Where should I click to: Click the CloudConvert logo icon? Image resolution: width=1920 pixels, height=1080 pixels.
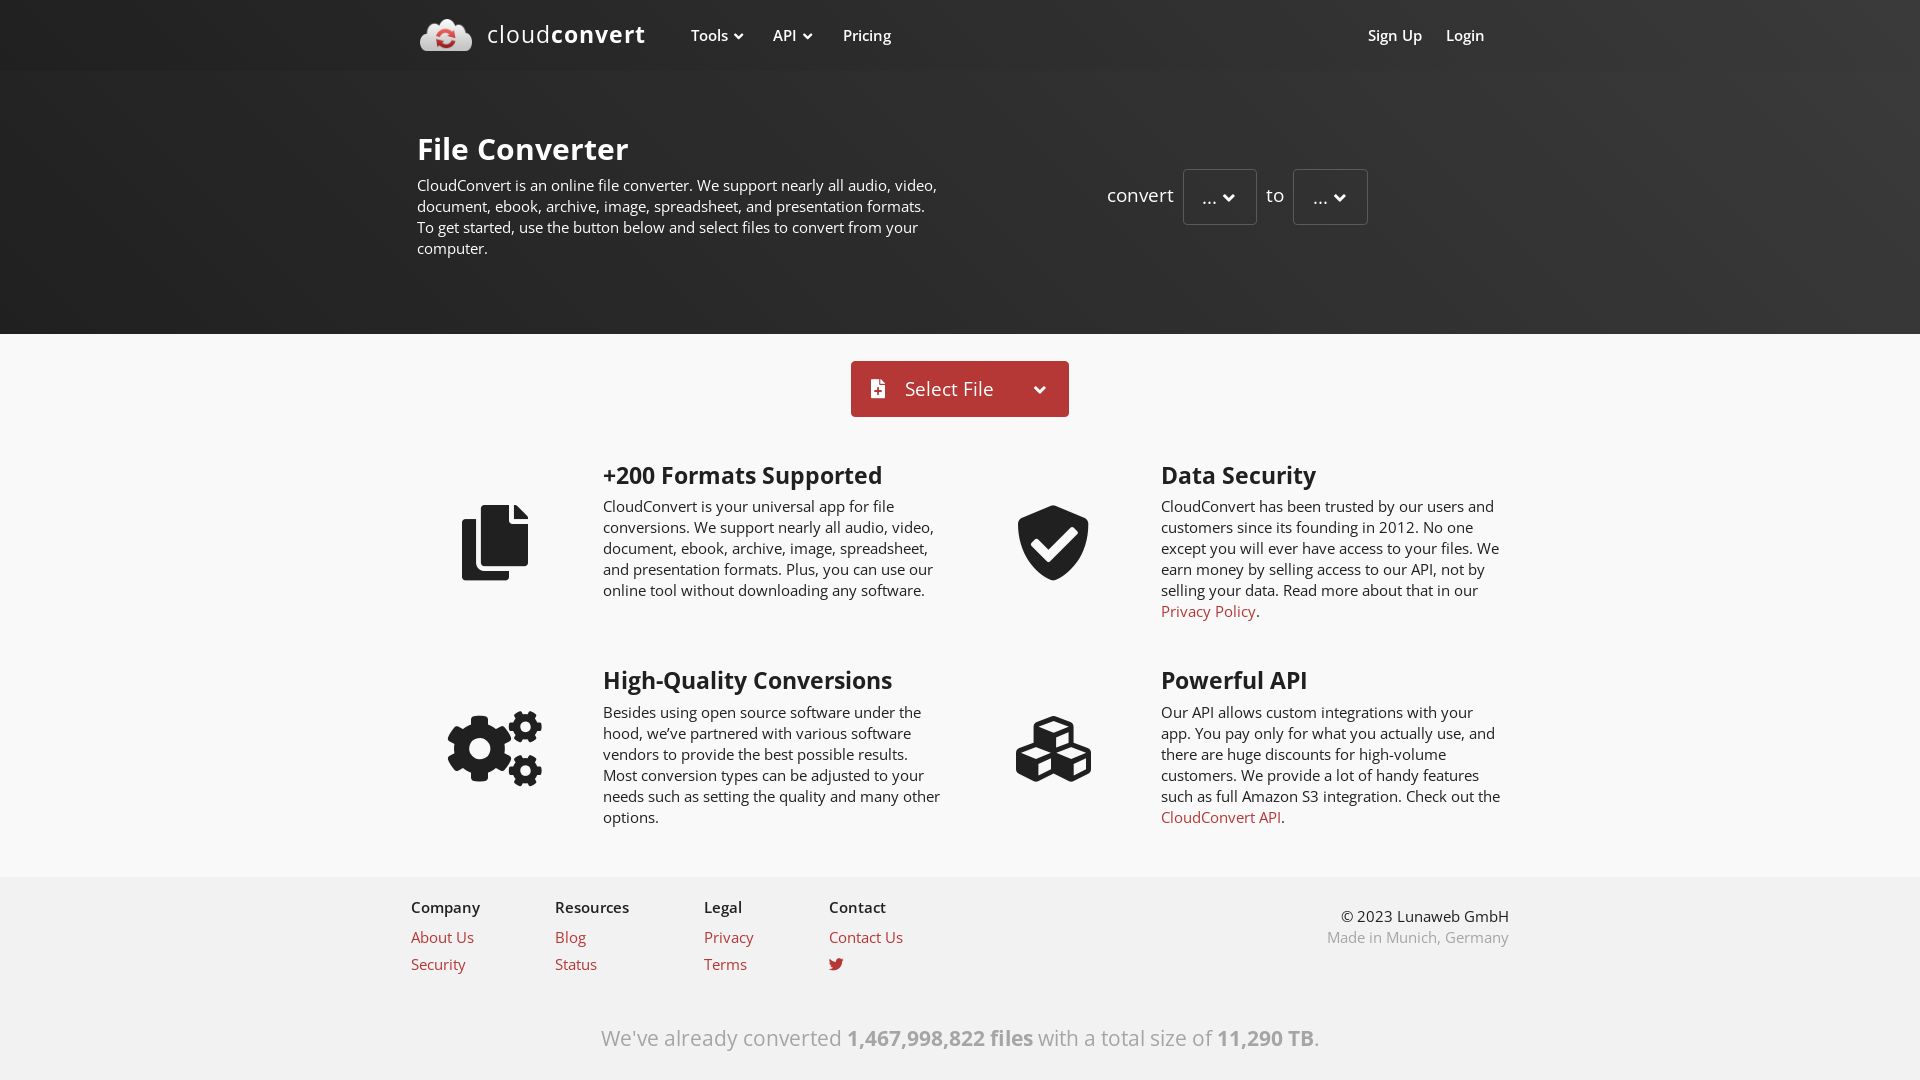pos(446,36)
